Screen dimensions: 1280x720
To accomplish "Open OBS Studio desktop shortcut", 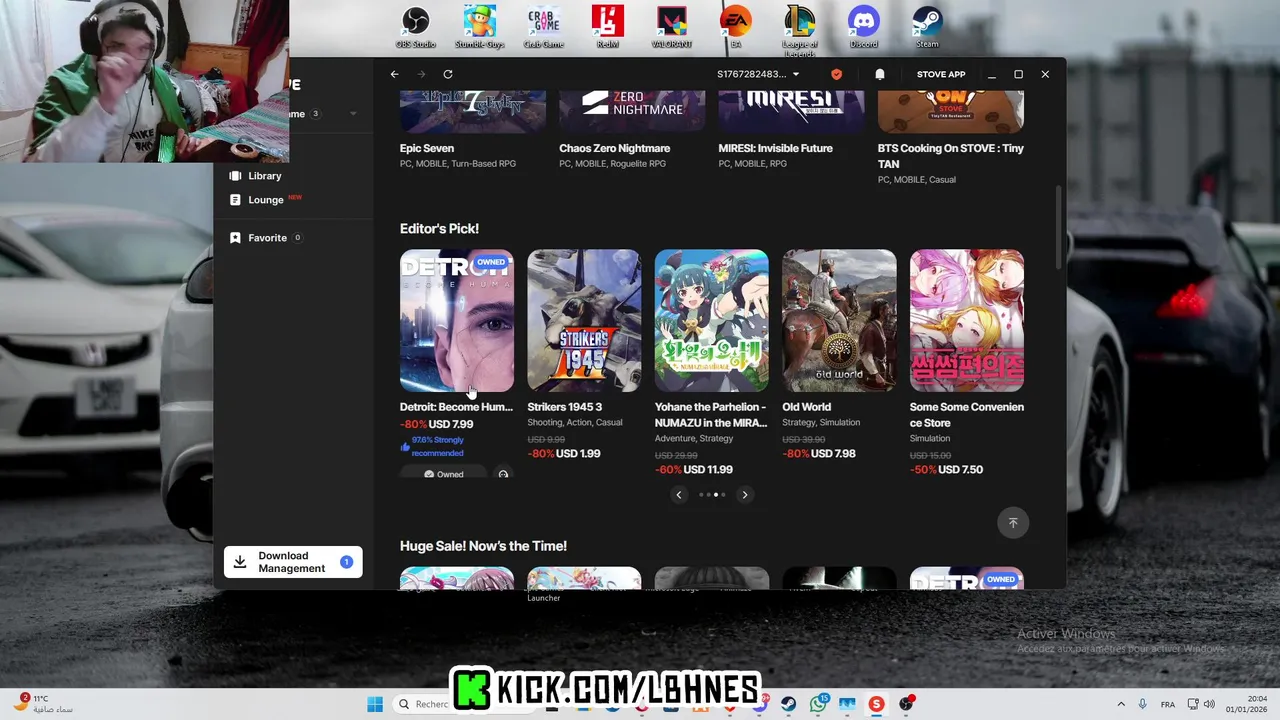I will click(x=416, y=28).
